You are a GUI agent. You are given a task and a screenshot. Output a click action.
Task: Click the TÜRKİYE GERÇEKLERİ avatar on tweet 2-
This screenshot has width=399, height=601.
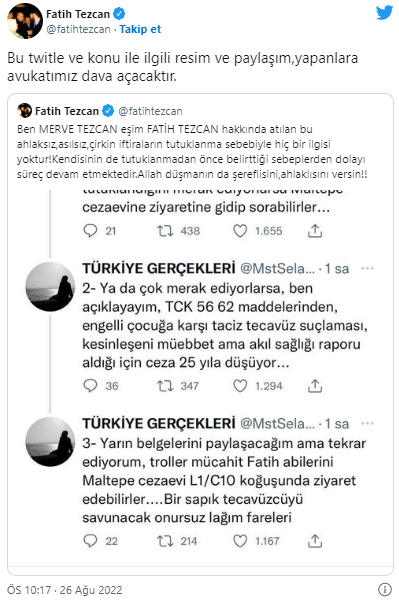(x=50, y=286)
